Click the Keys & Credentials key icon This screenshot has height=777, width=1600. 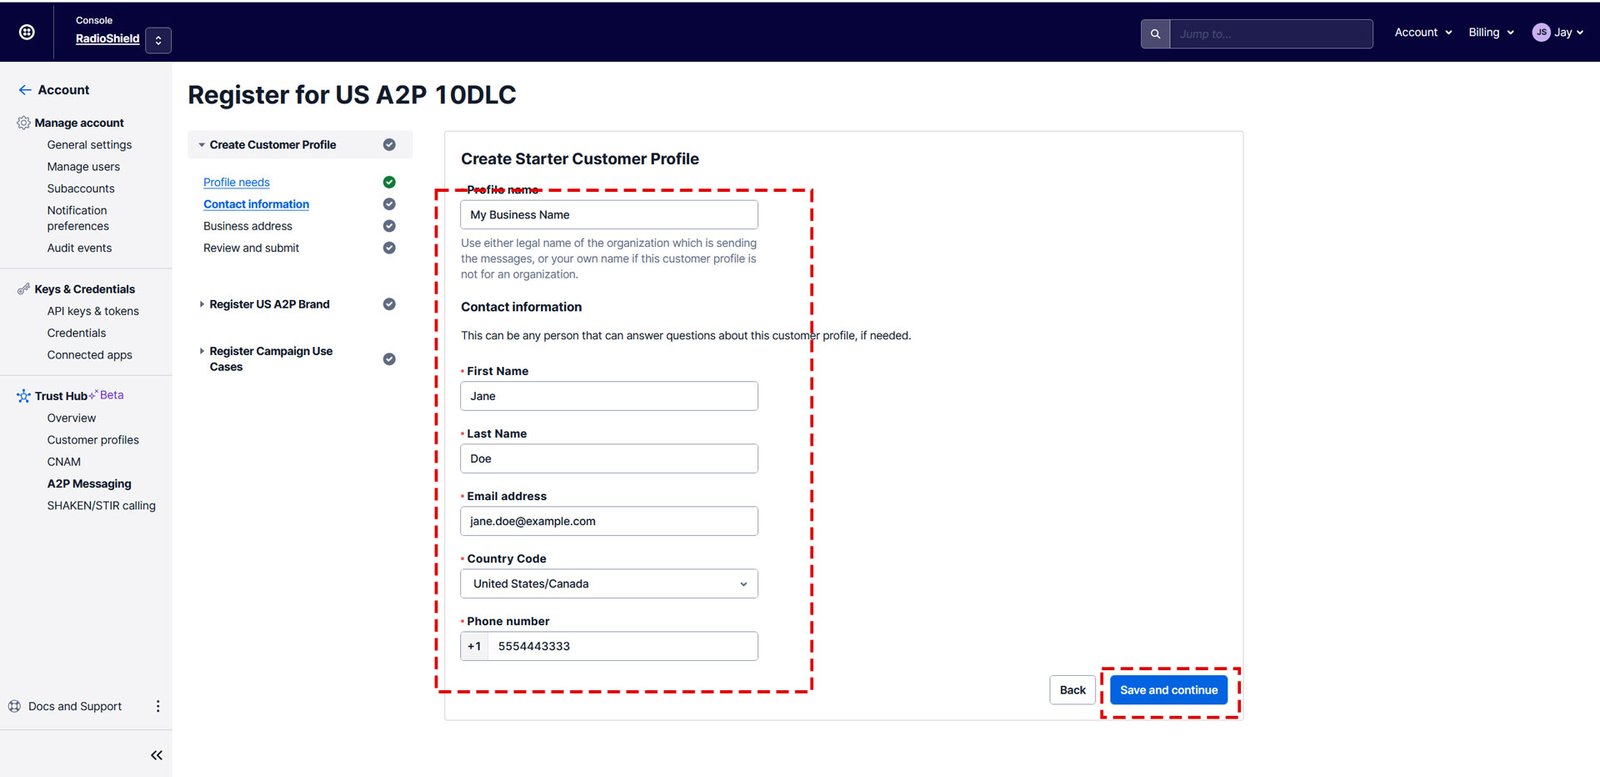pyautogui.click(x=24, y=289)
